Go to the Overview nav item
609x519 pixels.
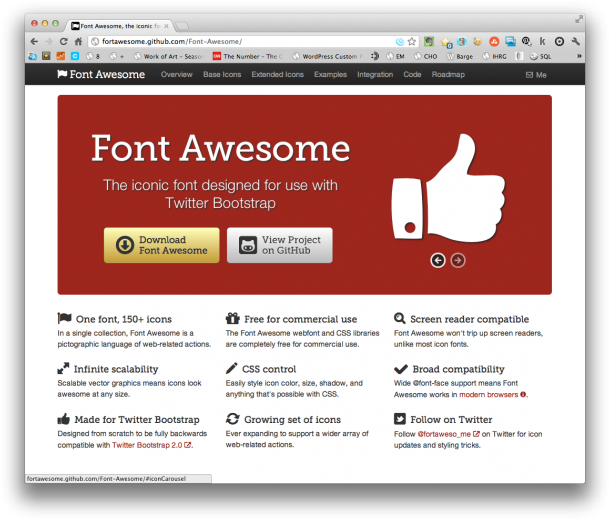(177, 75)
